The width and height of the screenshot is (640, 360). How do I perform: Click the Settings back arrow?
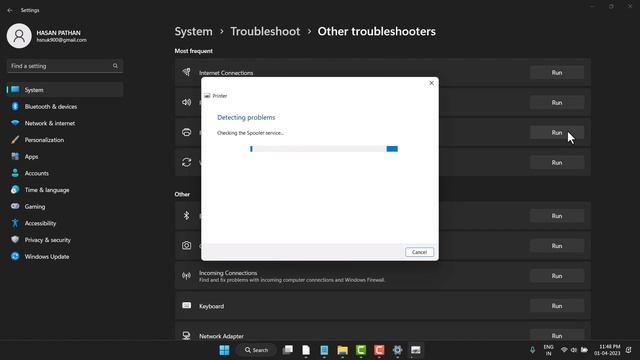[10, 10]
